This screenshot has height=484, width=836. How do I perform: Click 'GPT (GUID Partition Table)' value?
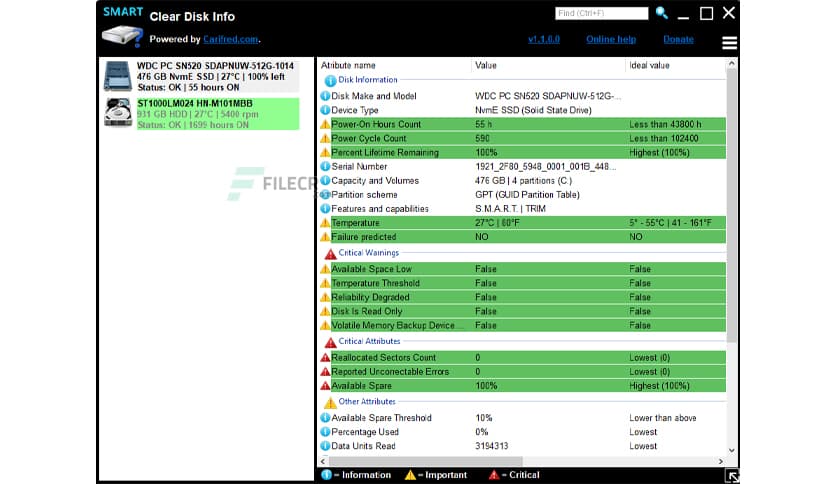(527, 195)
